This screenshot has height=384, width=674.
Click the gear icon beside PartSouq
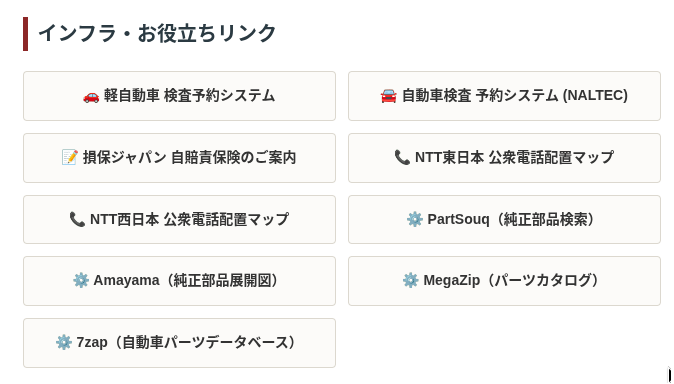[415, 219]
